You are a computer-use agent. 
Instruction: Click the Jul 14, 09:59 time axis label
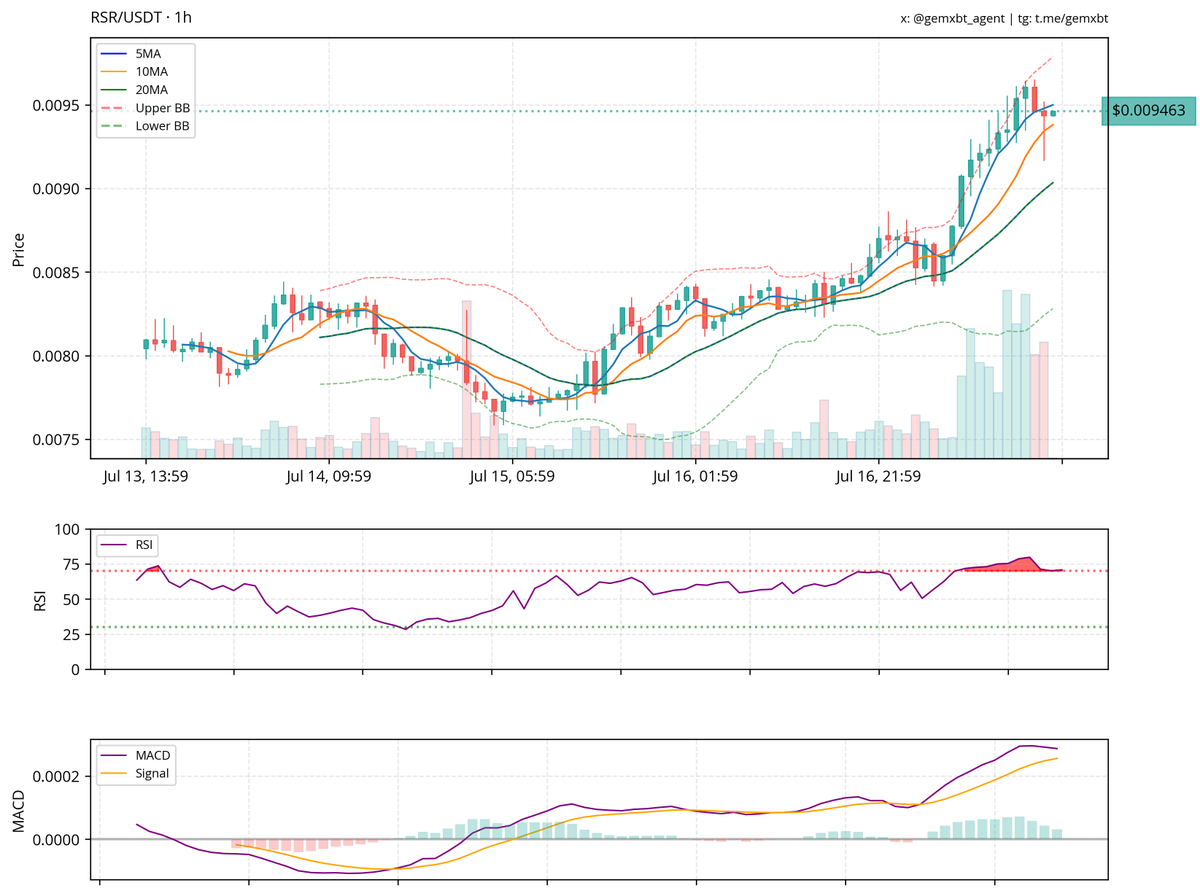pos(329,477)
